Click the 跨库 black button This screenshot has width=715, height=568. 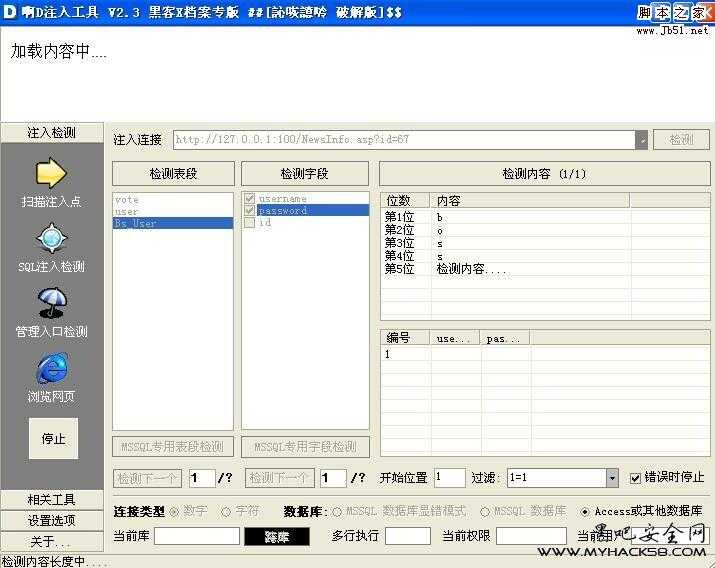tap(277, 537)
